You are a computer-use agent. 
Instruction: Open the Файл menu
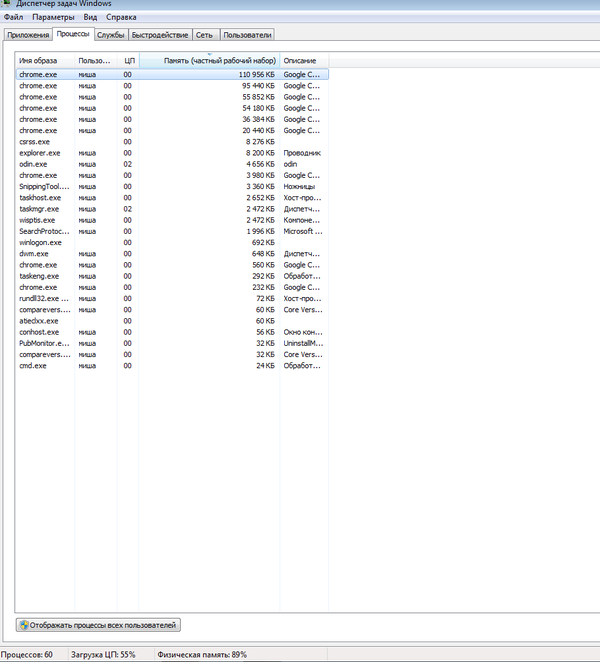click(x=13, y=18)
